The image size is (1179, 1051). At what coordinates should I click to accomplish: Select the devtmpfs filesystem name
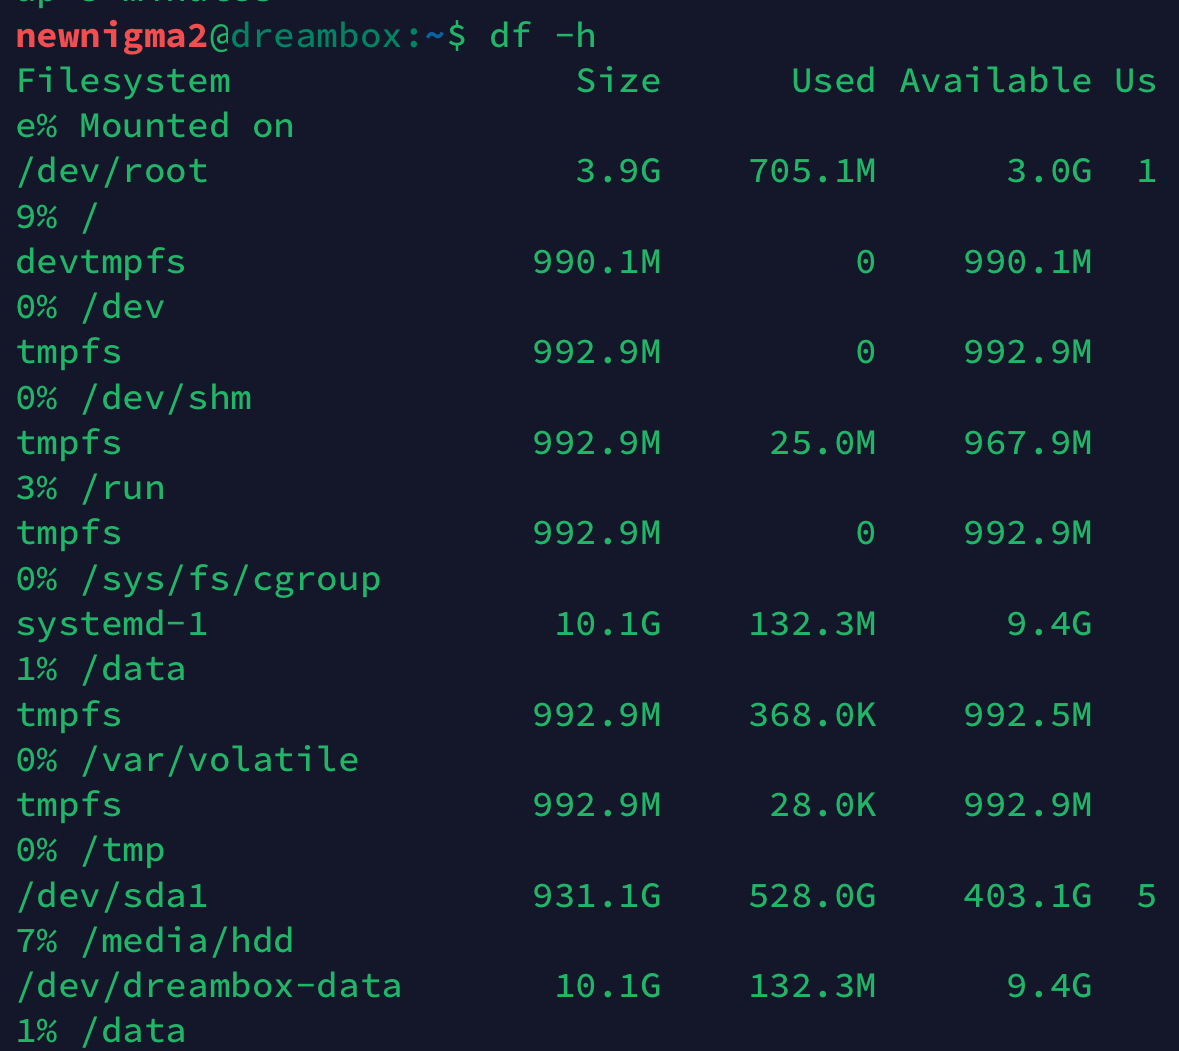click(x=101, y=262)
